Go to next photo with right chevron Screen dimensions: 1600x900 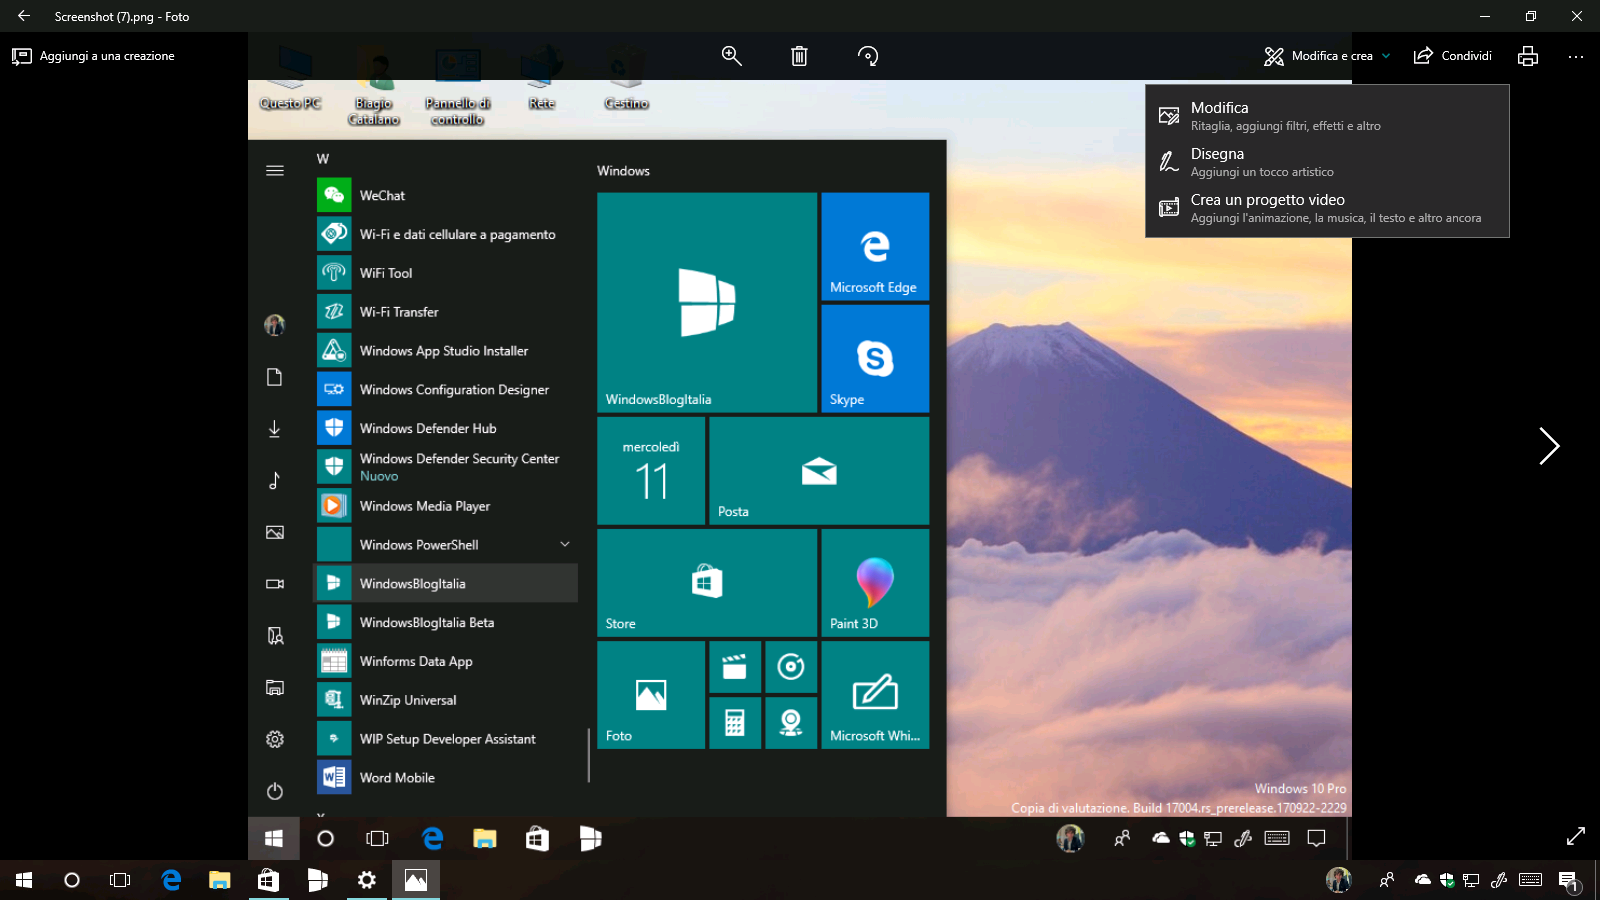point(1549,446)
